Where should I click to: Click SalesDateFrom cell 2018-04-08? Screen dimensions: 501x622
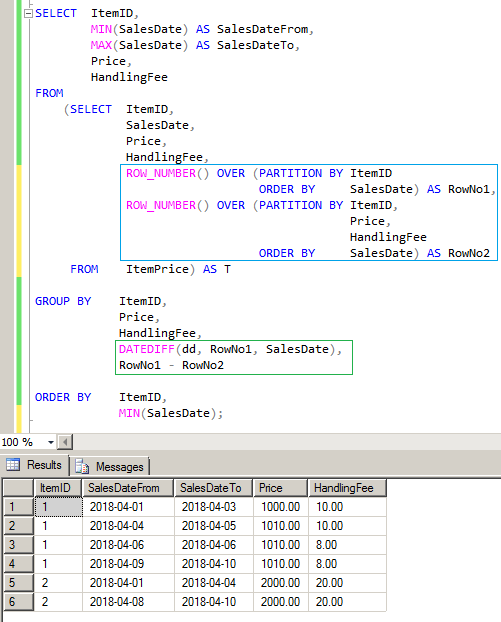[128, 602]
